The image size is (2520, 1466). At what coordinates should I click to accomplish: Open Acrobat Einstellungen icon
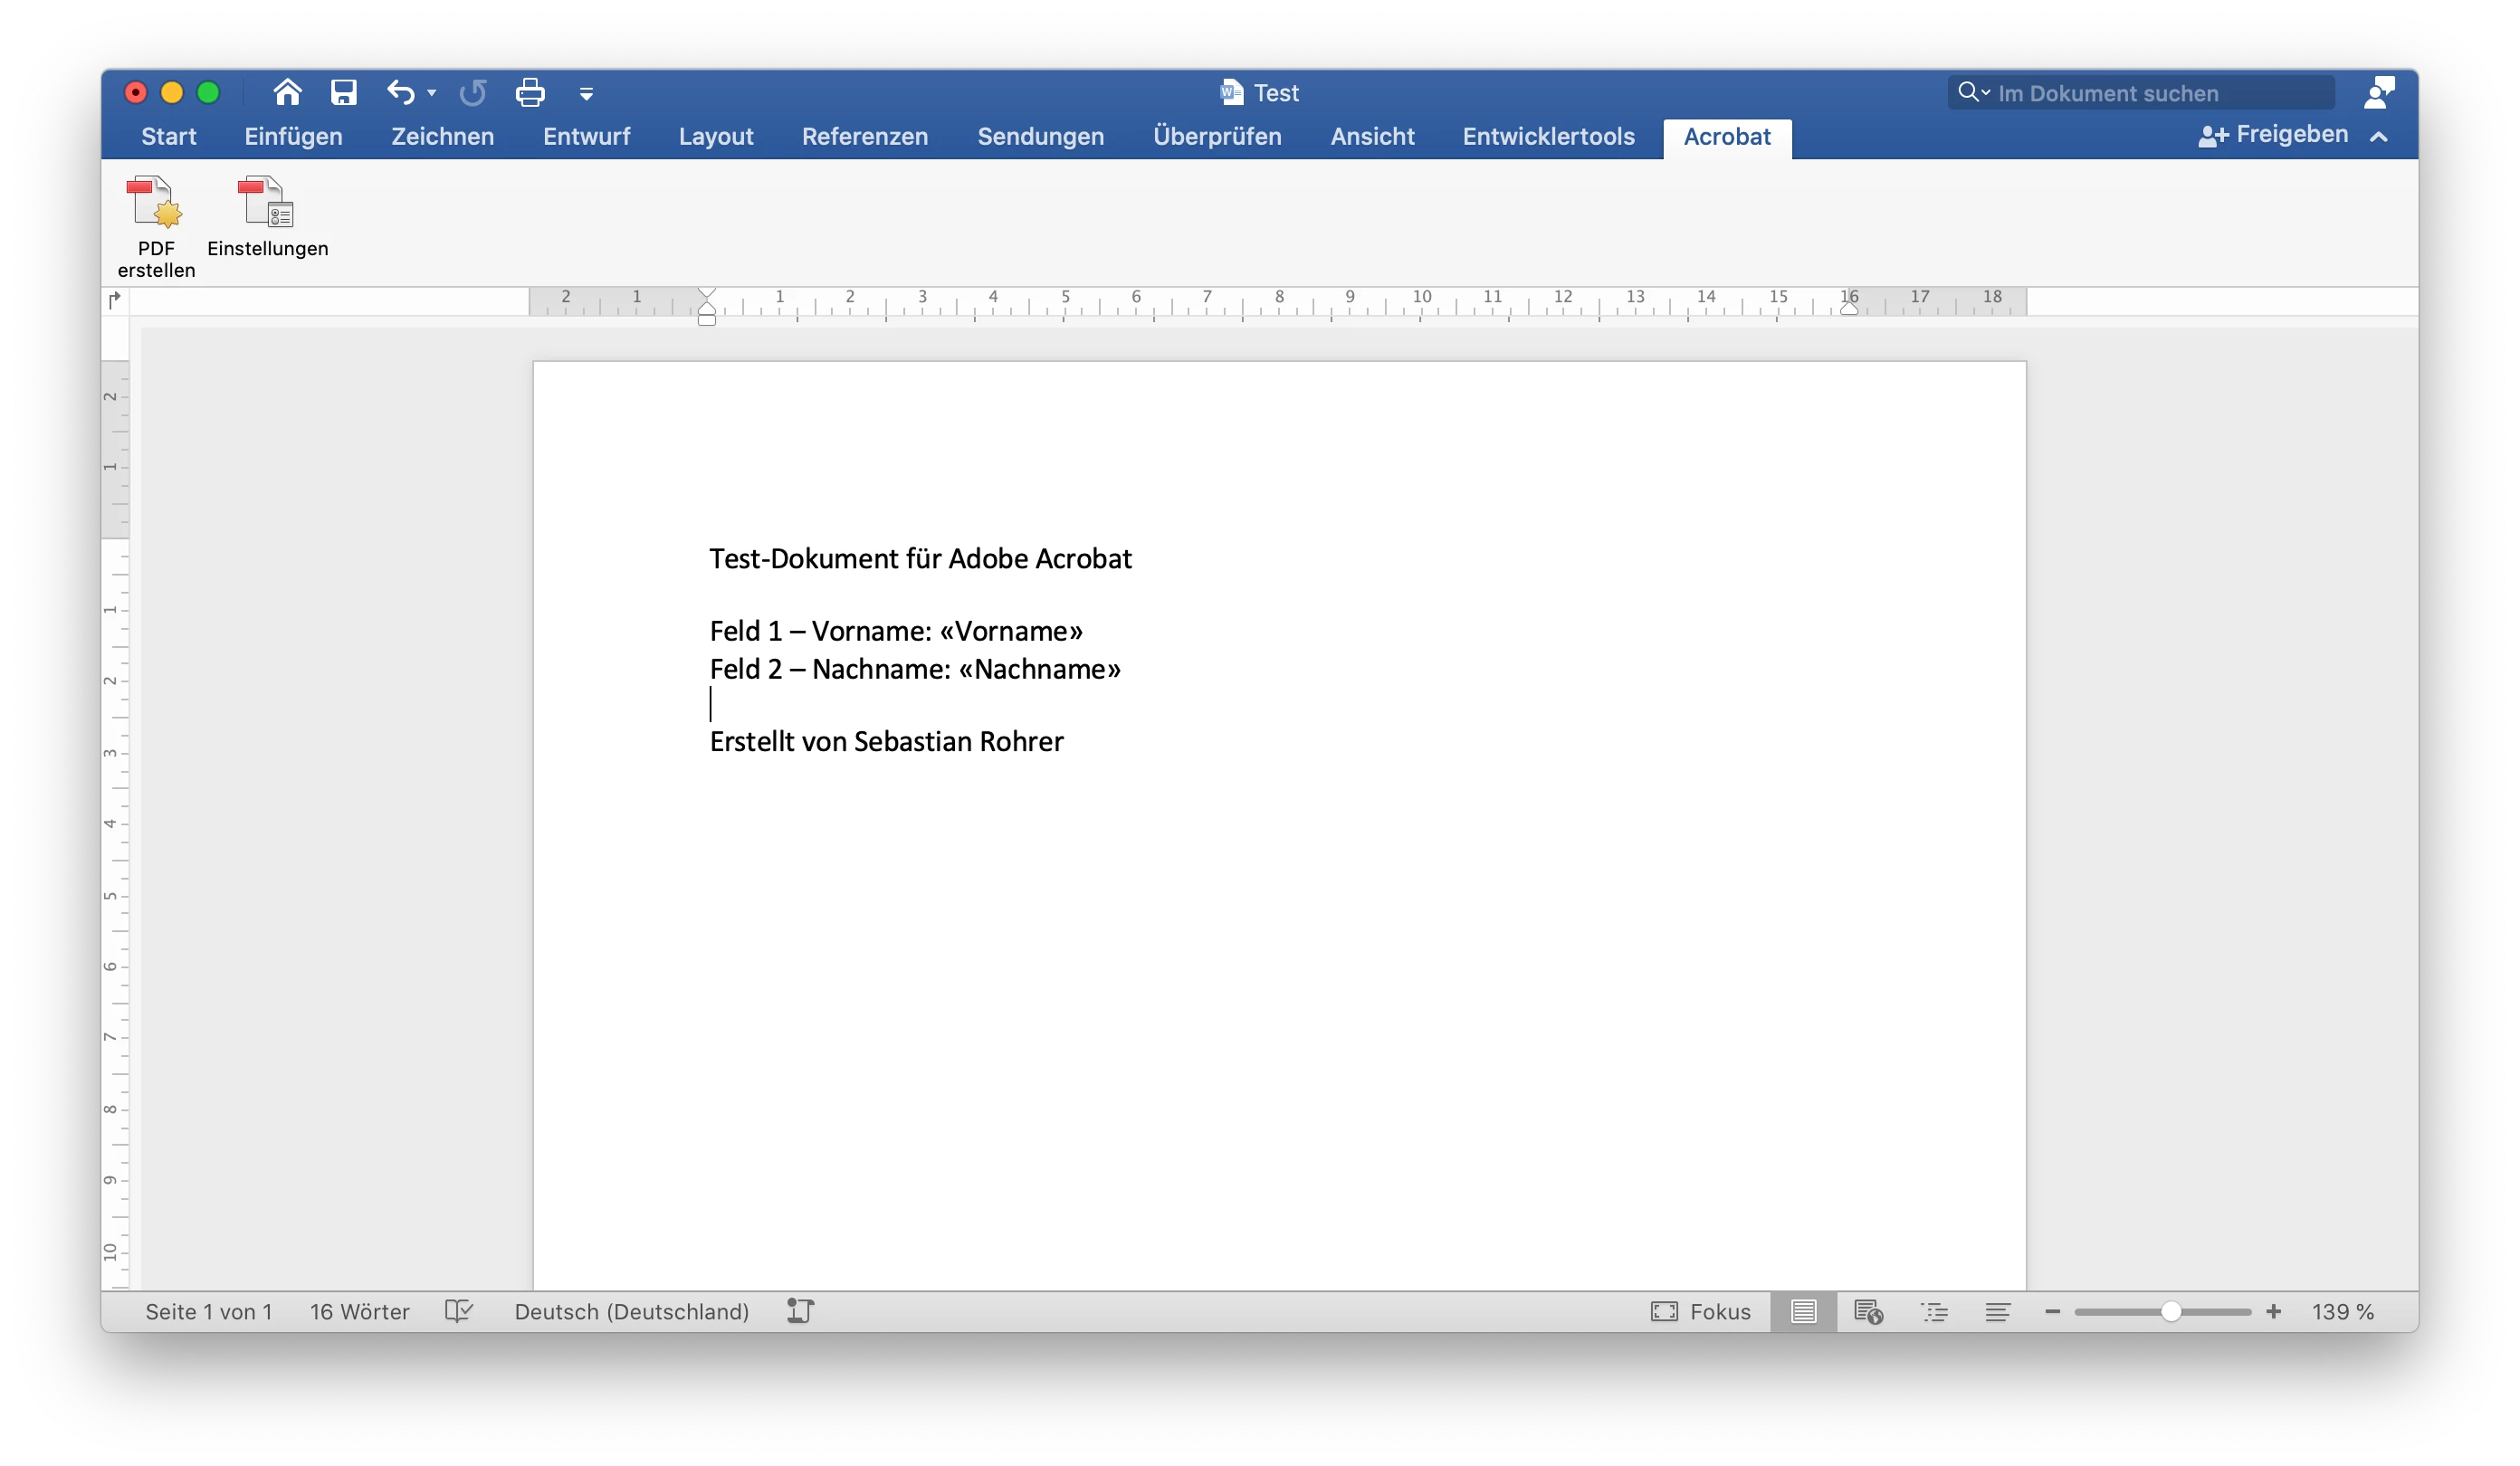tap(267, 204)
